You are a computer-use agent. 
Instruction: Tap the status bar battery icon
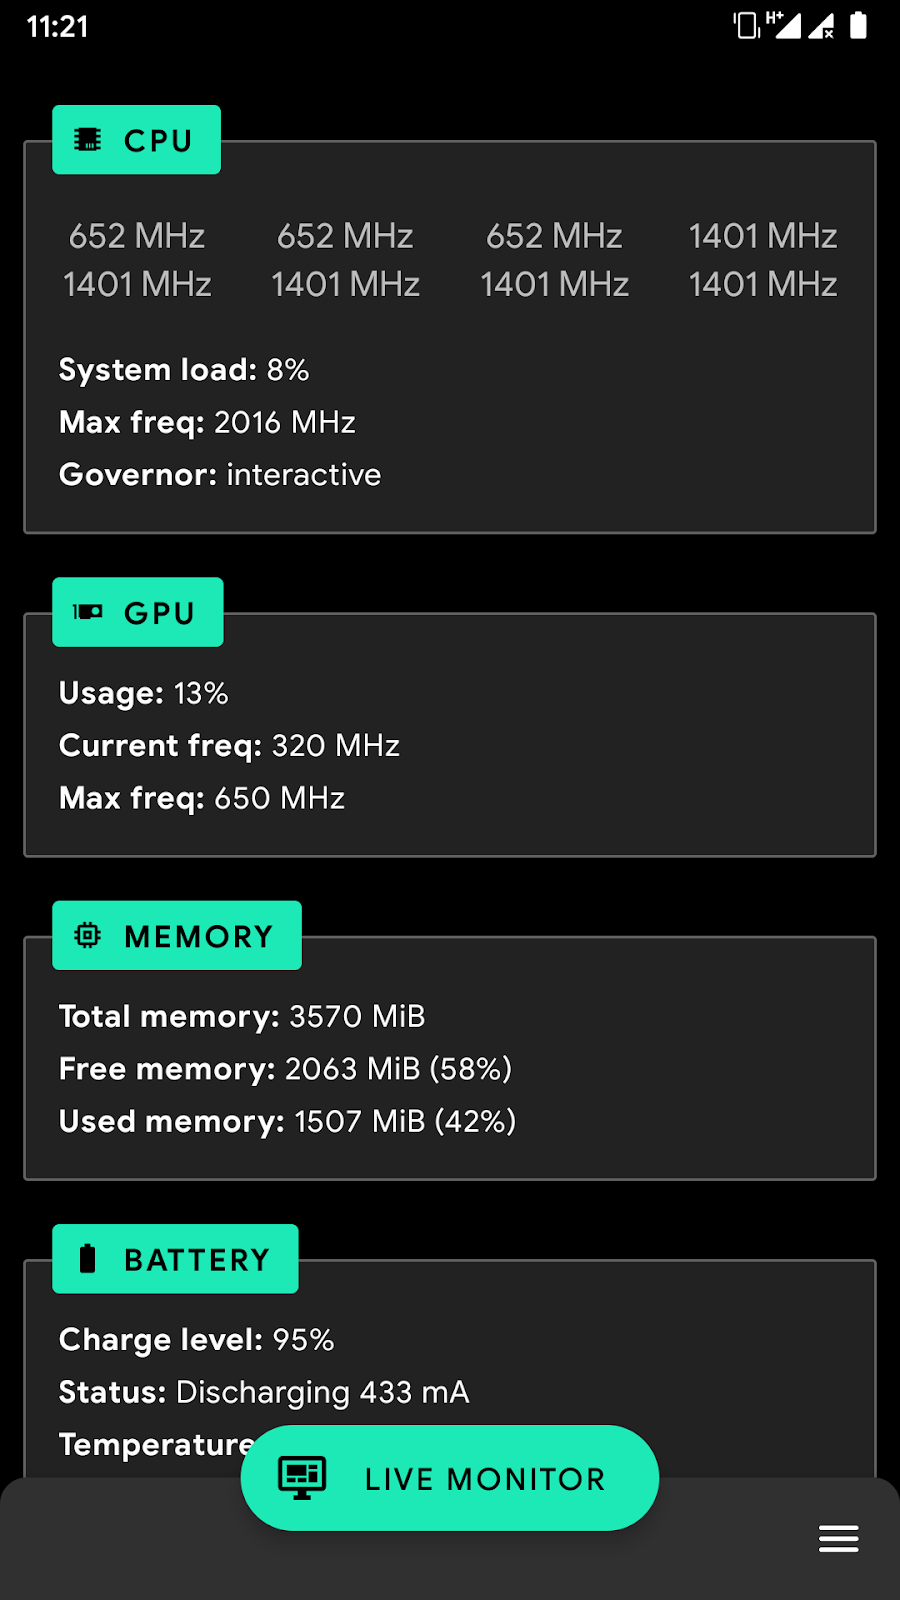(x=858, y=25)
